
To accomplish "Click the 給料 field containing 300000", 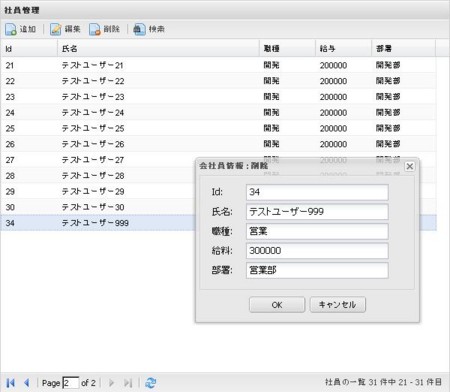I will coord(317,251).
